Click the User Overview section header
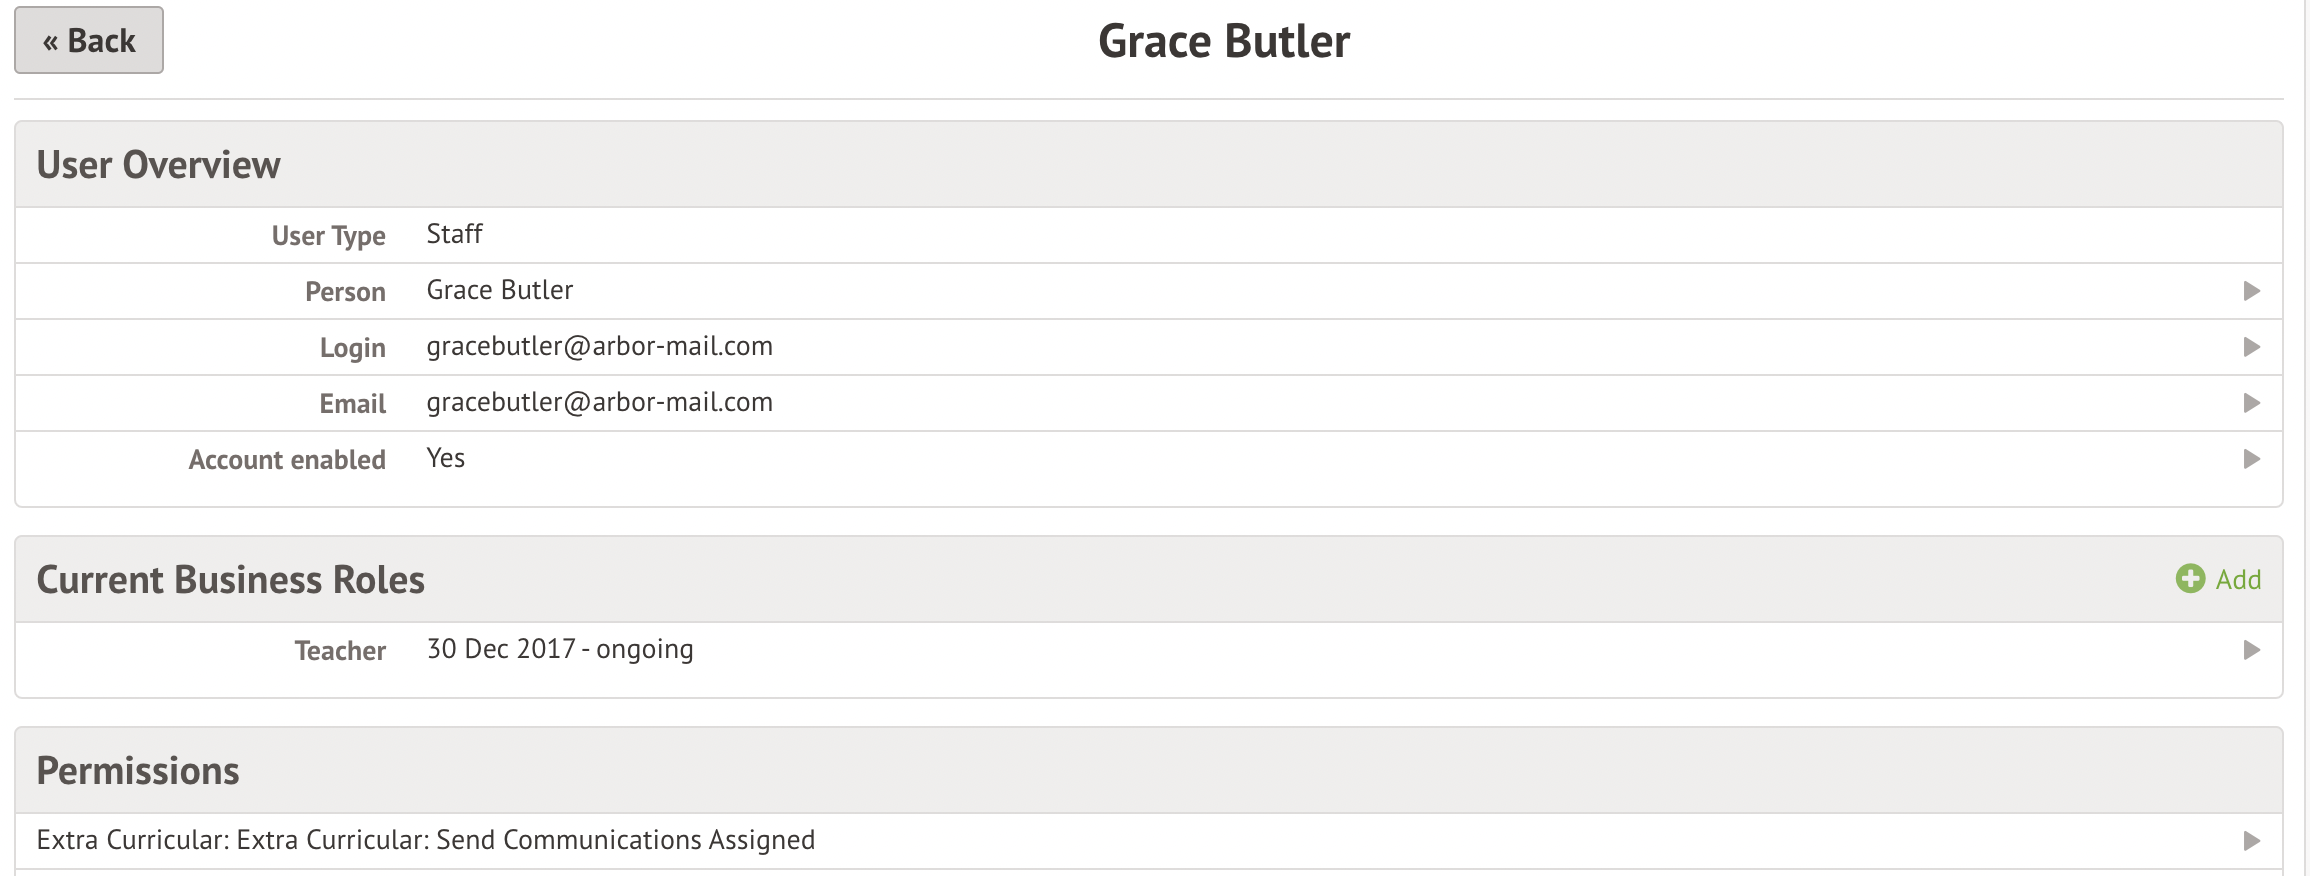Image resolution: width=2310 pixels, height=876 pixels. pyautogui.click(x=158, y=165)
